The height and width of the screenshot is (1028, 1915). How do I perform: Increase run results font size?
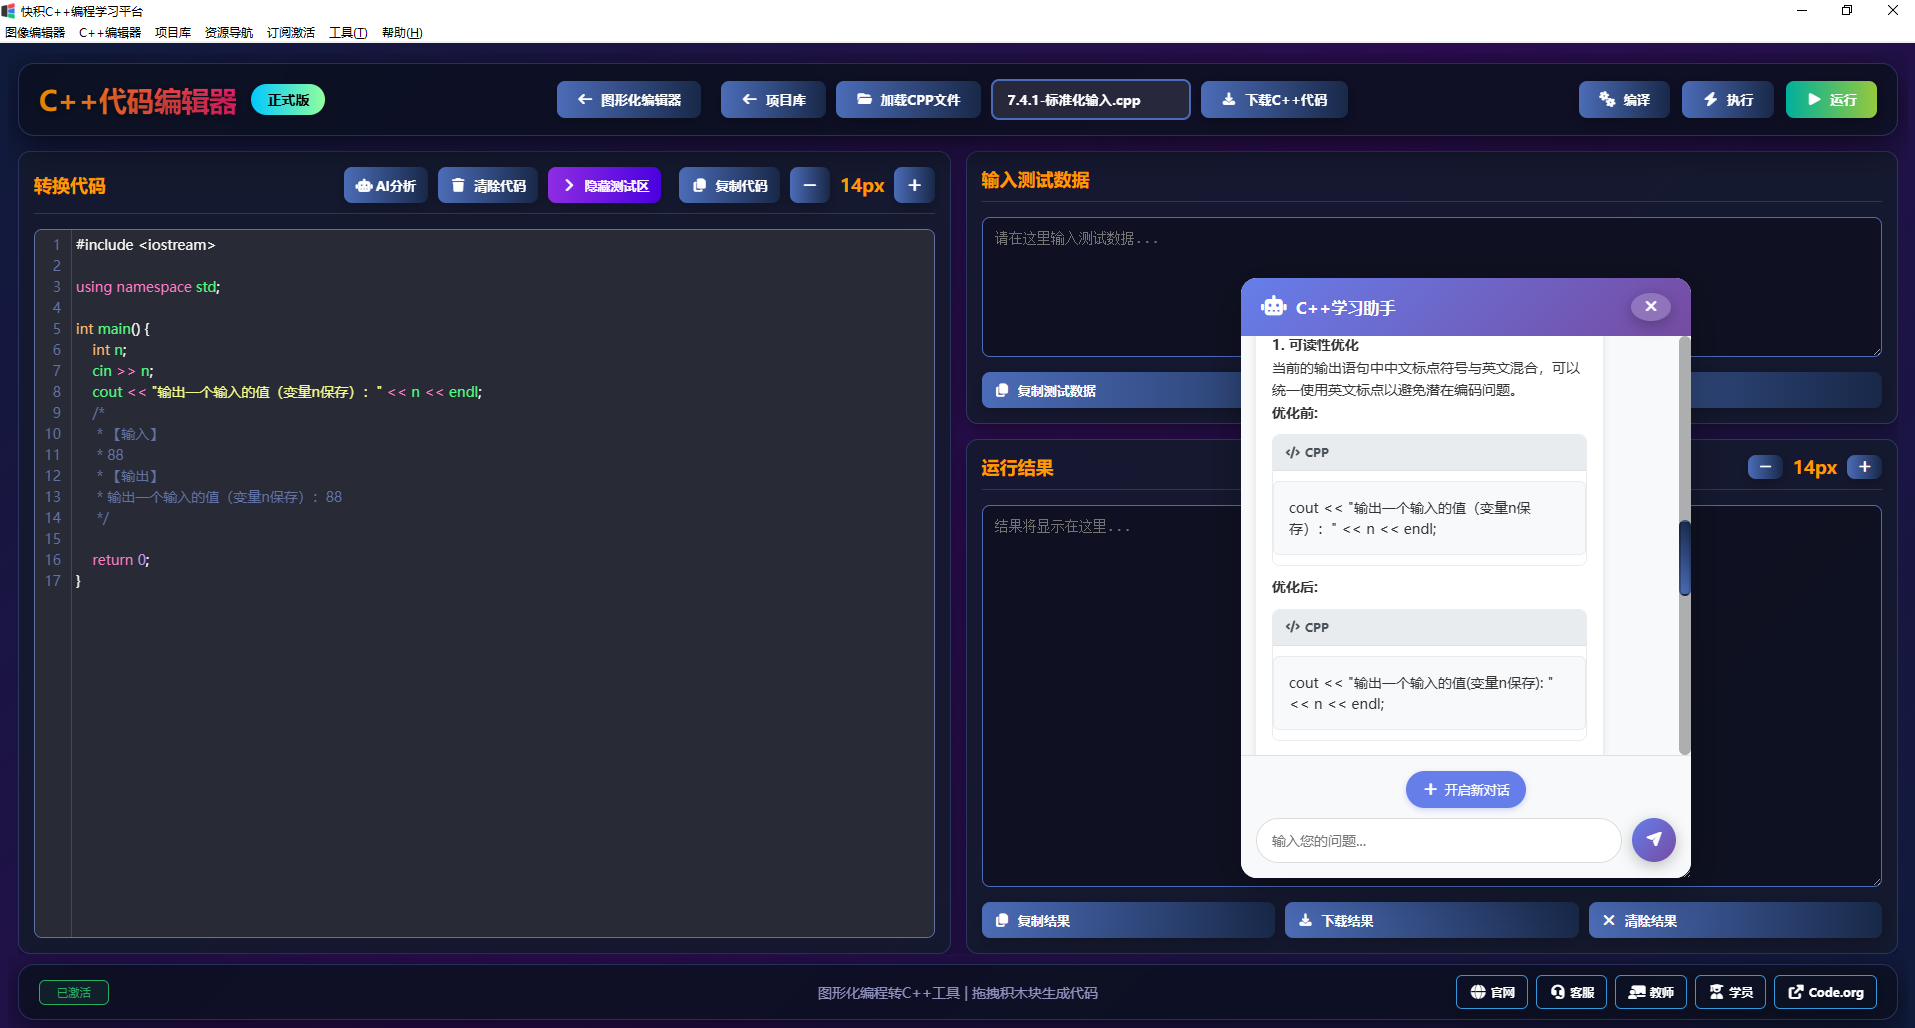click(x=1863, y=467)
